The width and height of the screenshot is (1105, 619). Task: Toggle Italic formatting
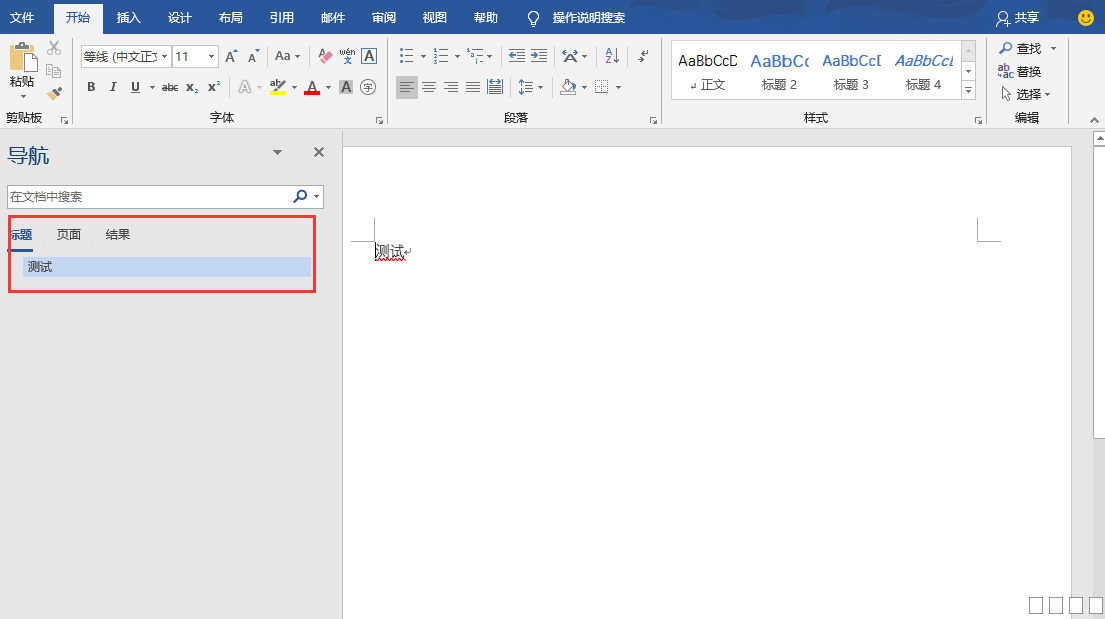(113, 87)
